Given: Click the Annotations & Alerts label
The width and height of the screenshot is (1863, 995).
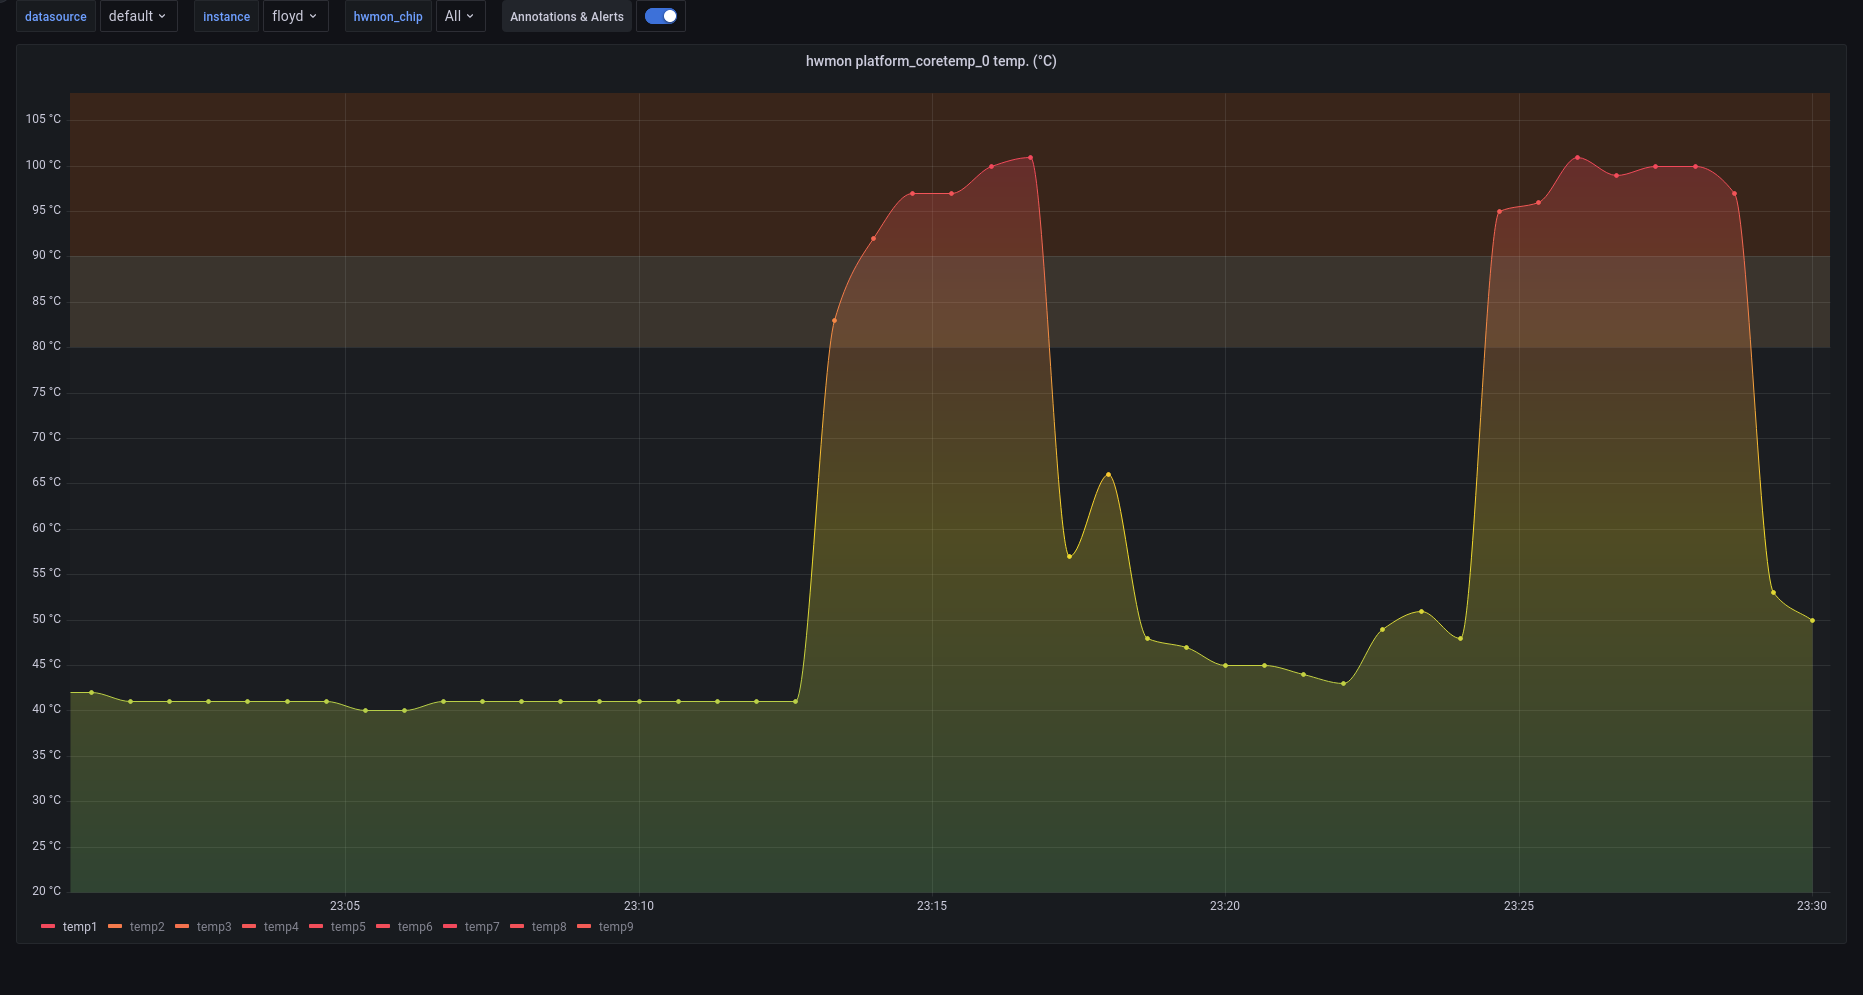Looking at the screenshot, I should coord(567,17).
